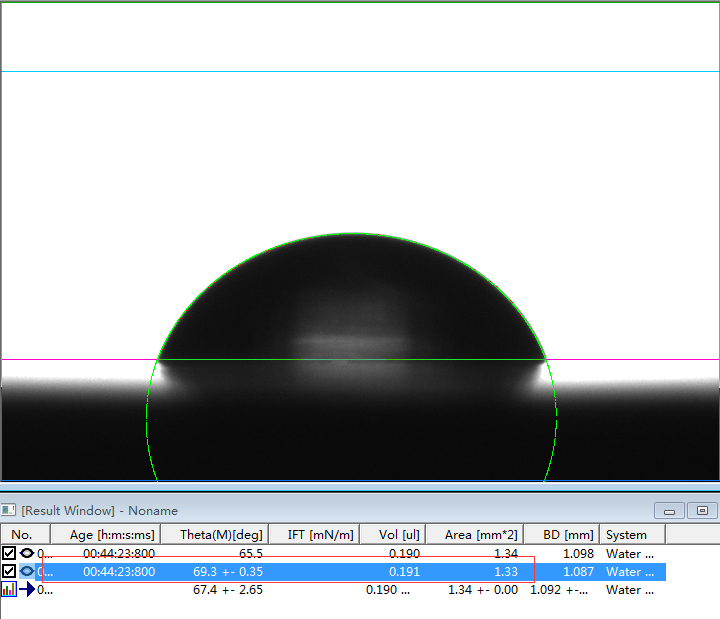This screenshot has height=619, width=720.
Task: Maximize the Result Window panel
Action: point(702,510)
